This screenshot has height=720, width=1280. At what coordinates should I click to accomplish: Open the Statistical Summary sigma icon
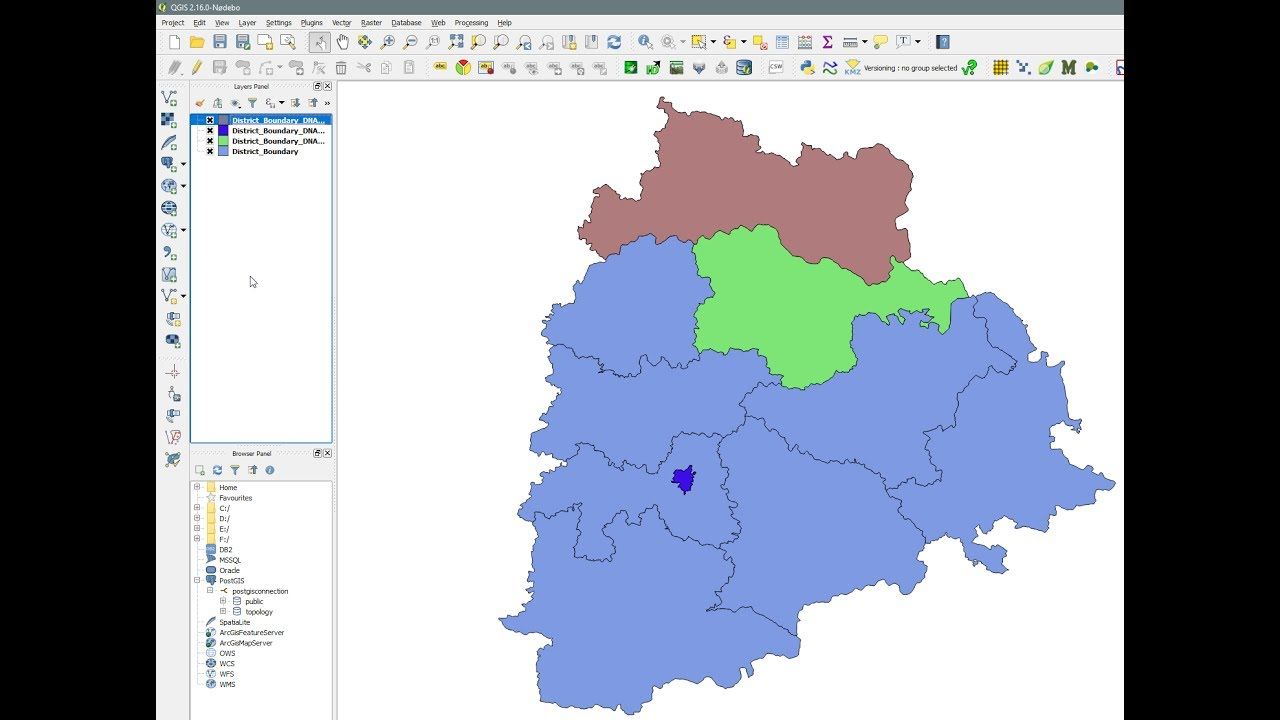(827, 42)
